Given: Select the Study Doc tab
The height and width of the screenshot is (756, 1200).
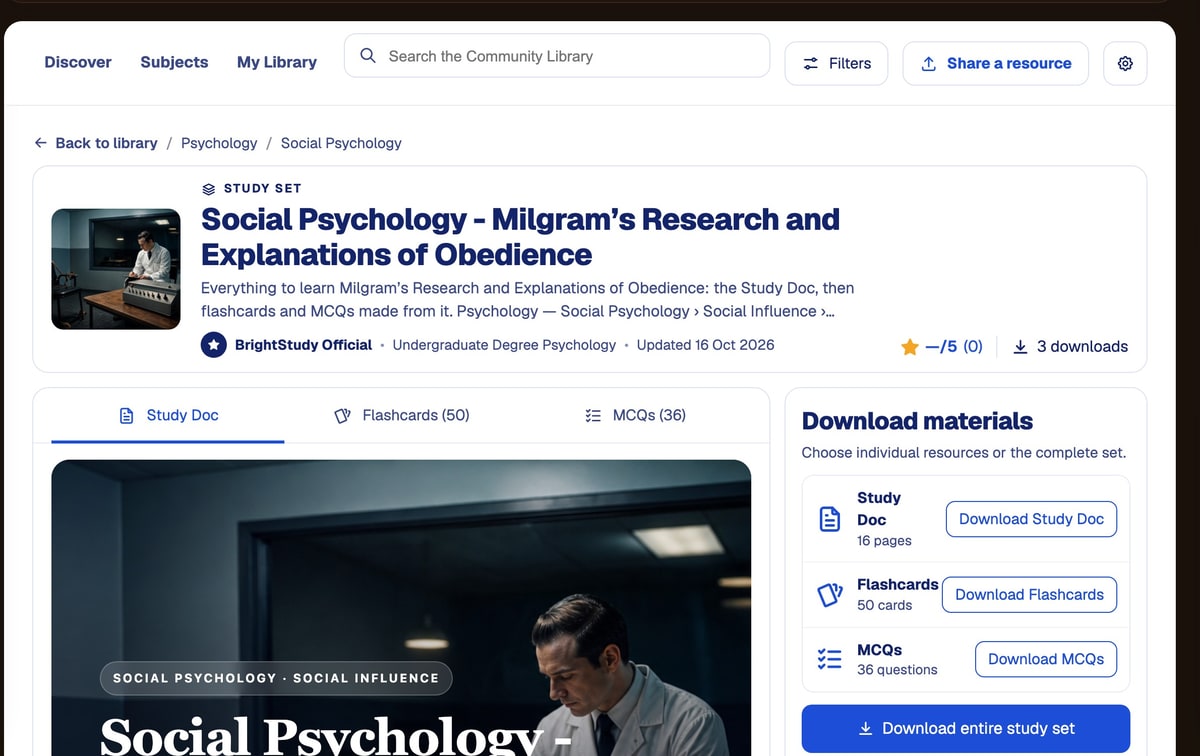Looking at the screenshot, I should tap(168, 415).
